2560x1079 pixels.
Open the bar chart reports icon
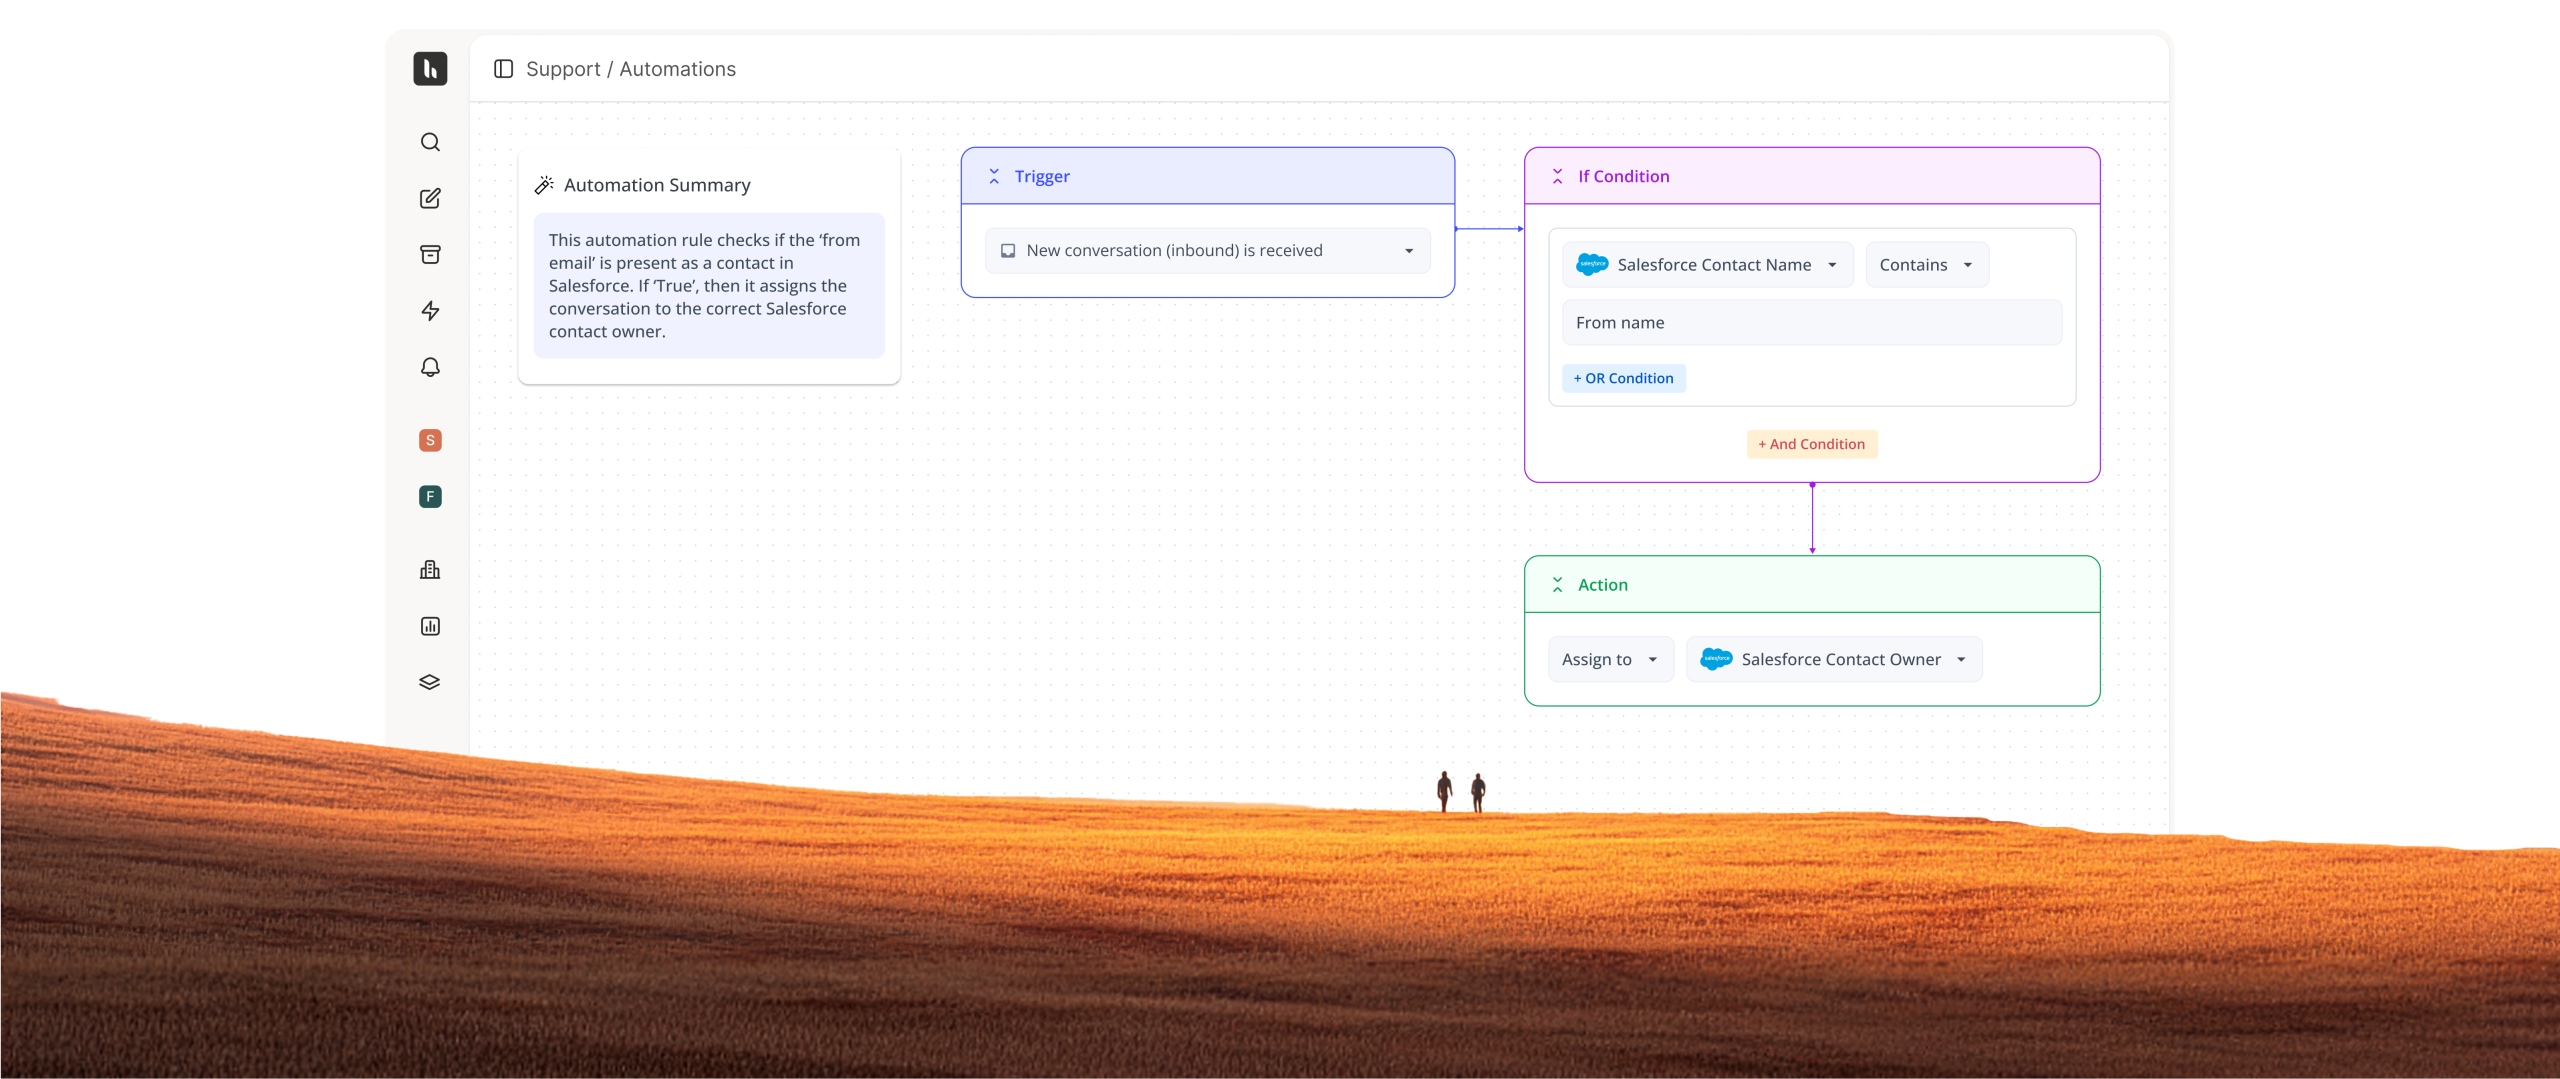(x=430, y=626)
